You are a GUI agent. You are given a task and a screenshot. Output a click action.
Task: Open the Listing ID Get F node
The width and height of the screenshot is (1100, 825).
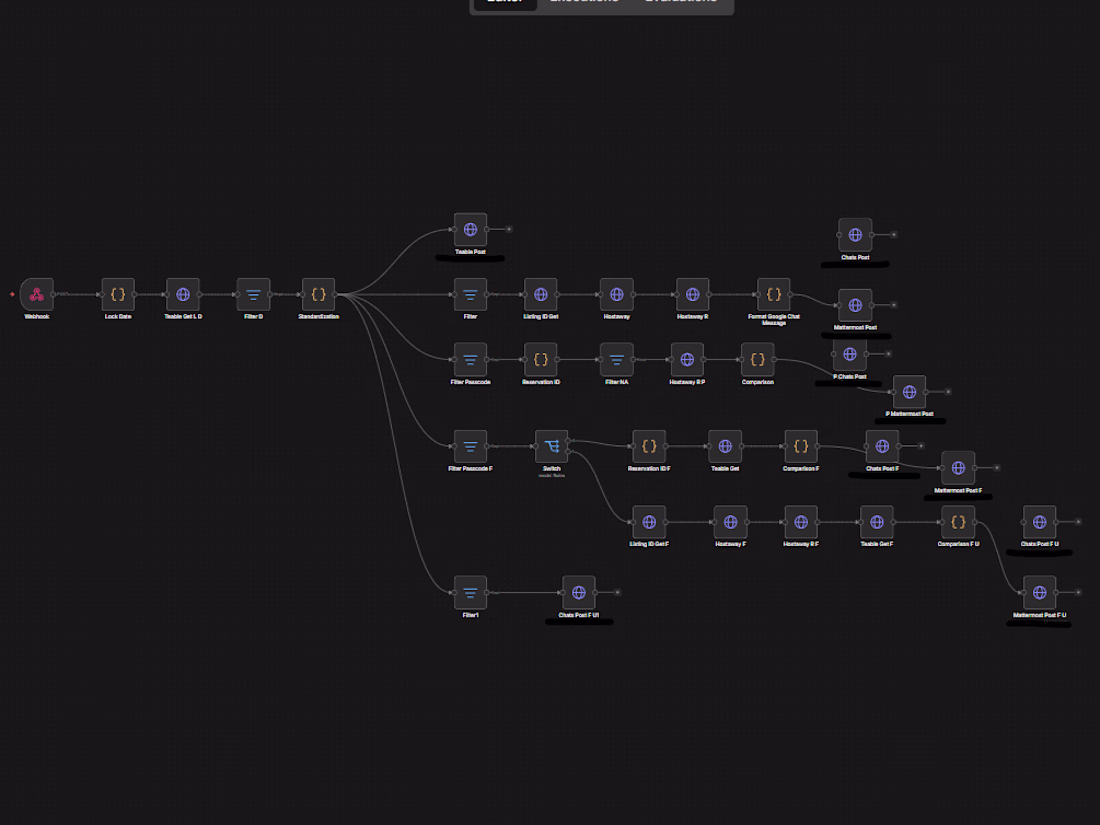649,522
